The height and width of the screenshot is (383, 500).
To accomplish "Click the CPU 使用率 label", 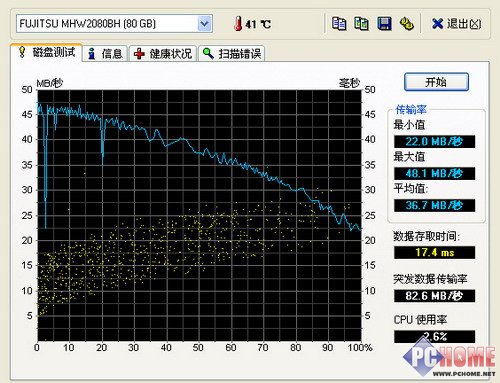I will [x=420, y=320].
